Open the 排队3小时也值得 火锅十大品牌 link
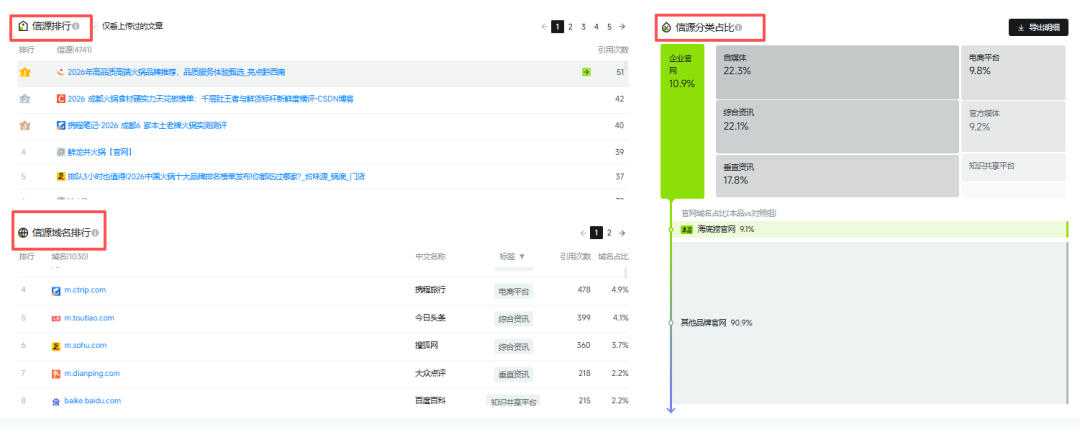Image resolution: width=1080 pixels, height=435 pixels. point(216,177)
